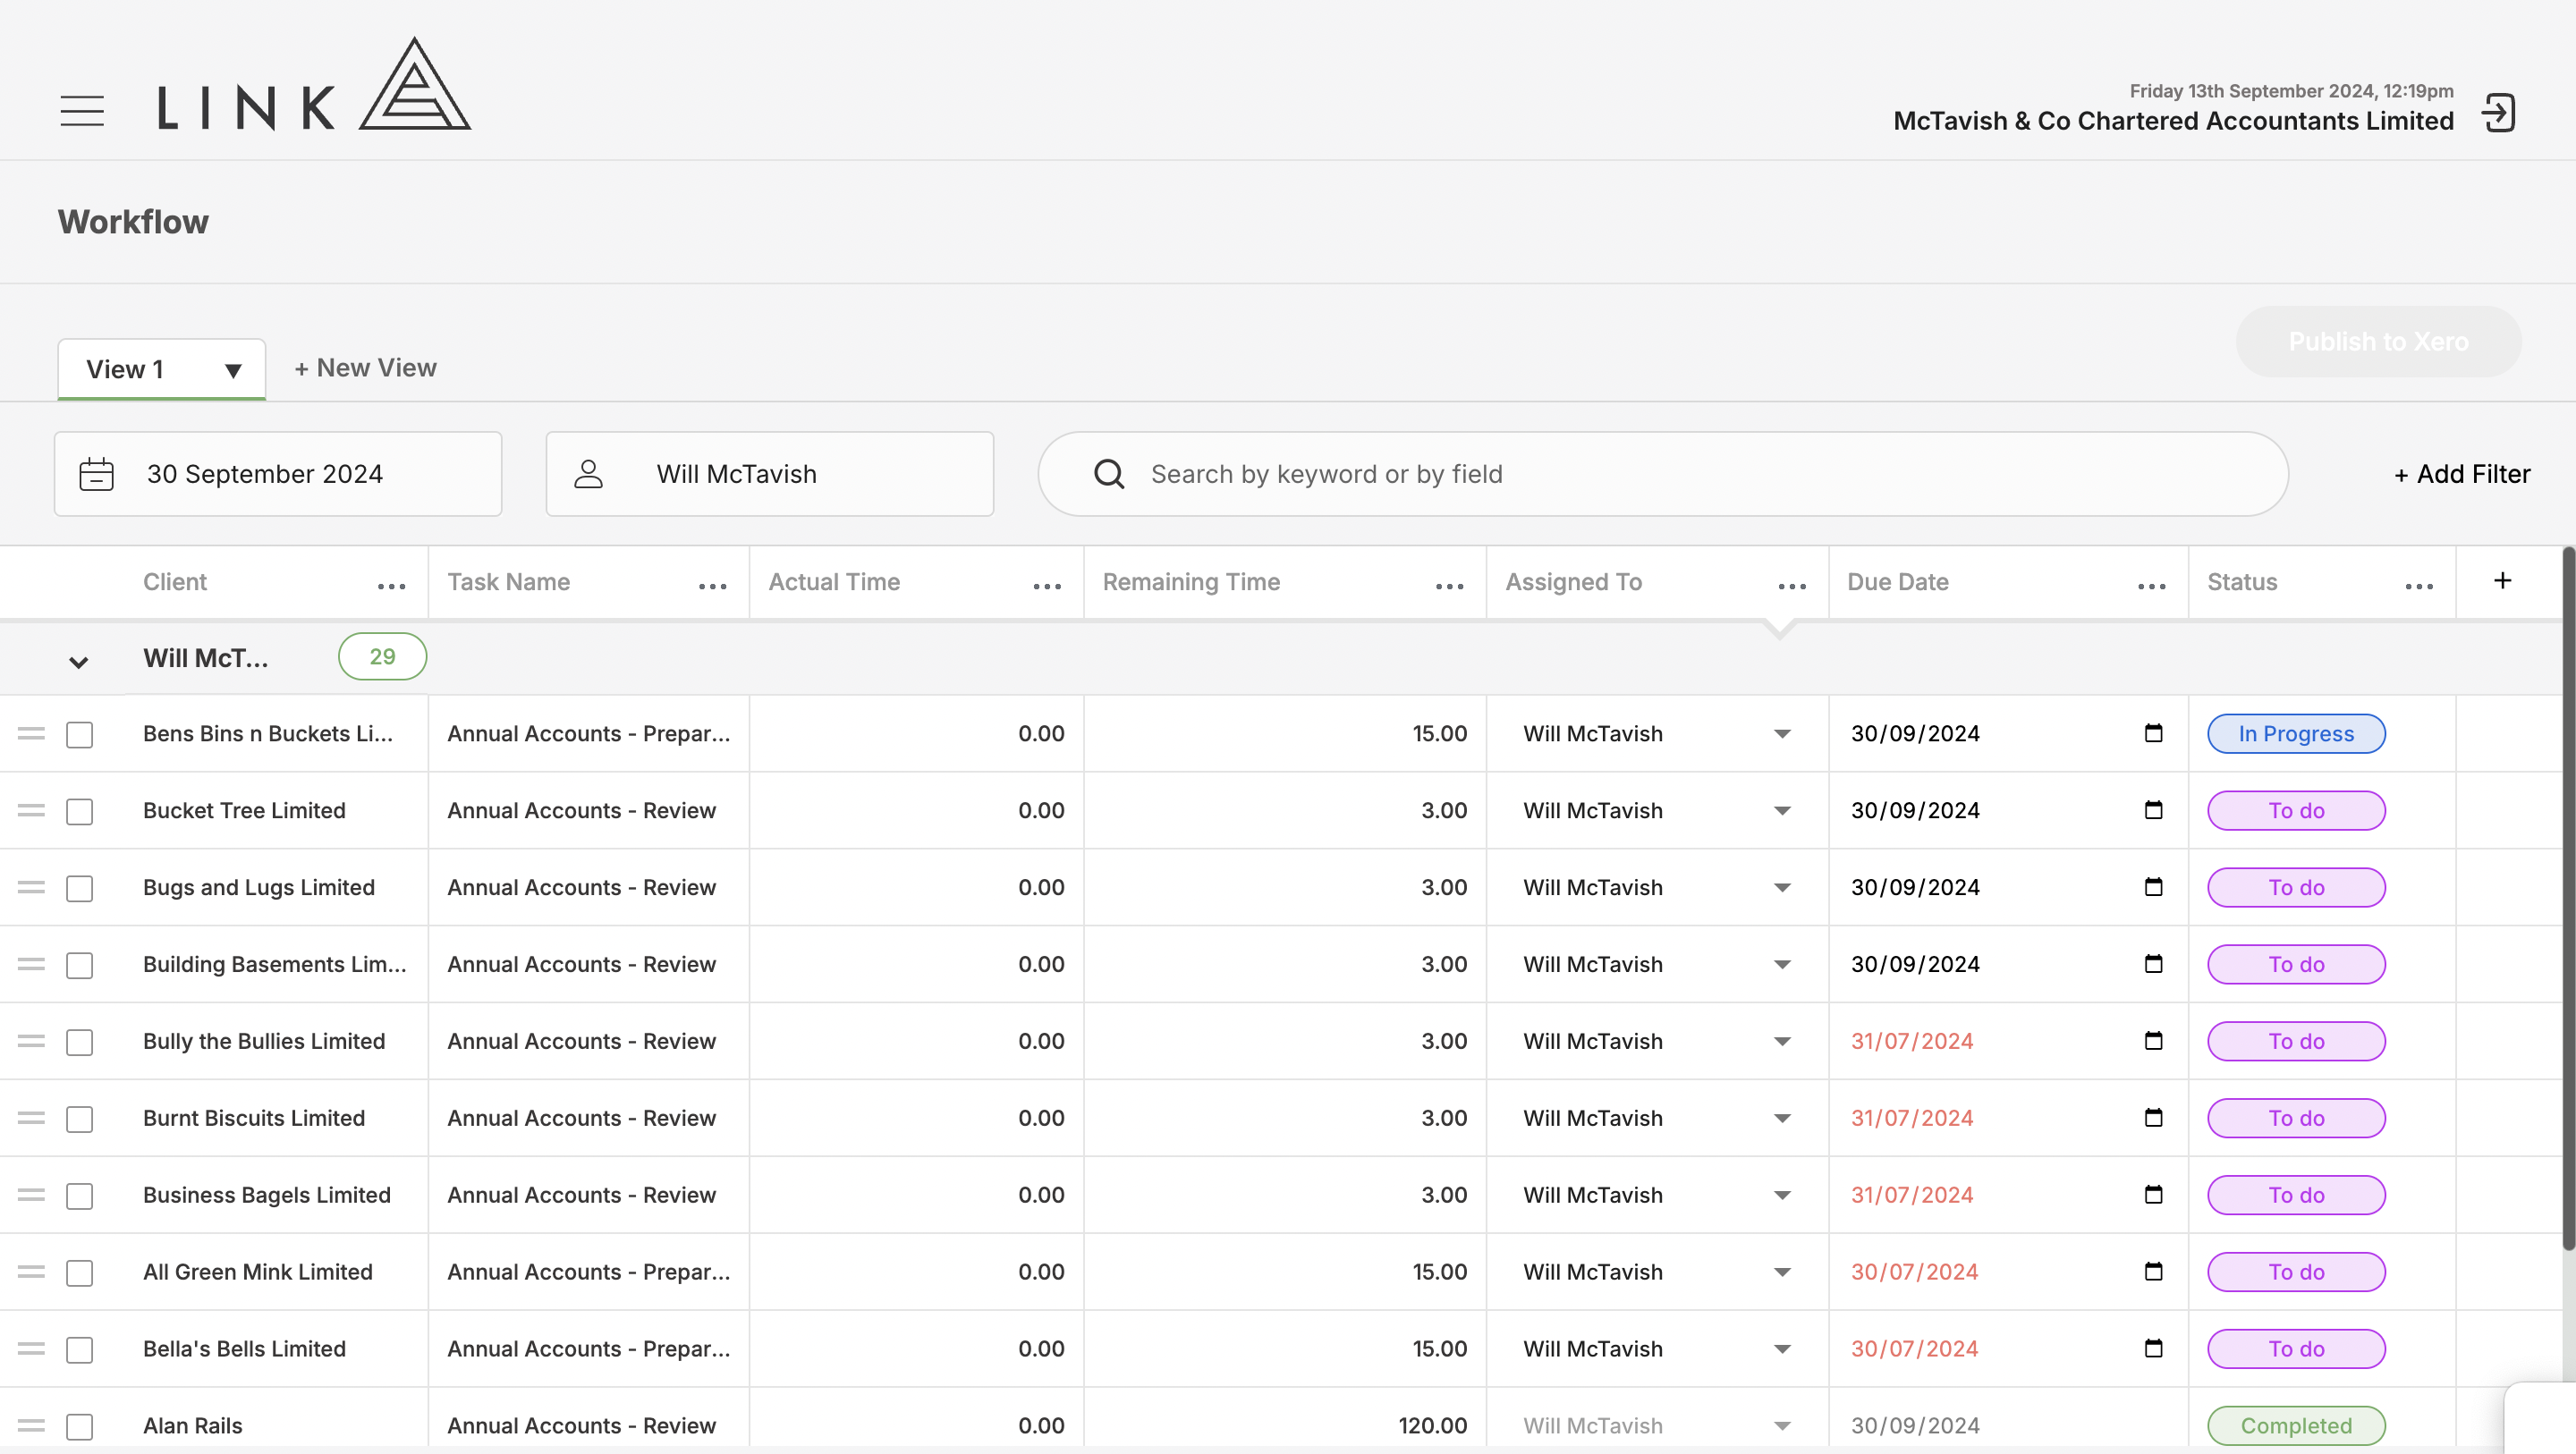Click the add column icon in header row

point(2504,580)
